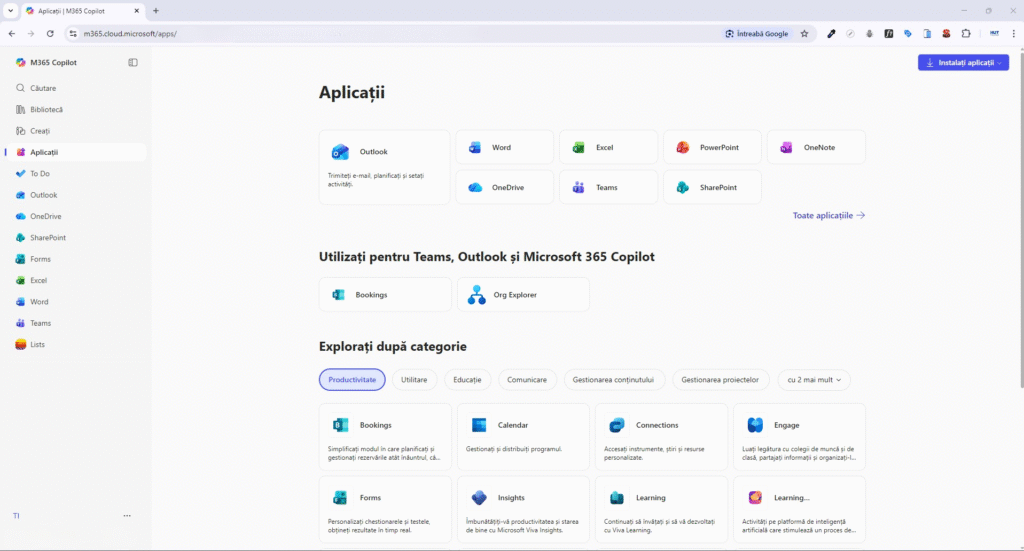1024x551 pixels.
Task: Open the account options ellipsis menu
Action: [127, 516]
